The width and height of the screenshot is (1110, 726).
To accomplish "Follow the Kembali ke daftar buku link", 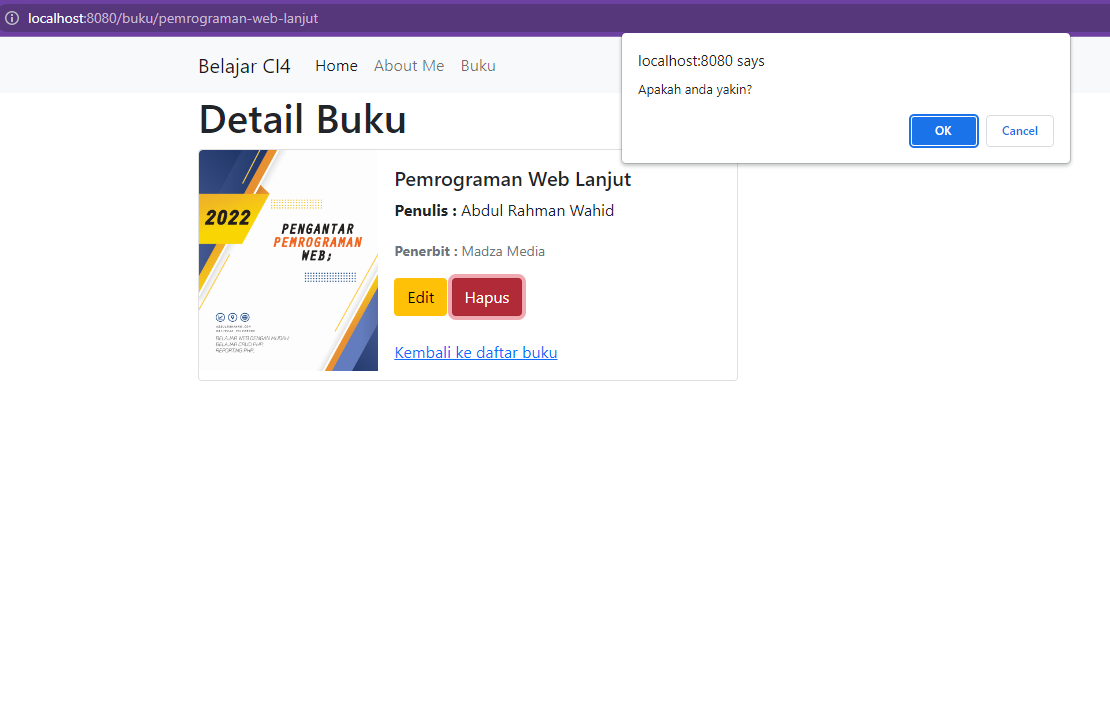I will click(x=476, y=352).
